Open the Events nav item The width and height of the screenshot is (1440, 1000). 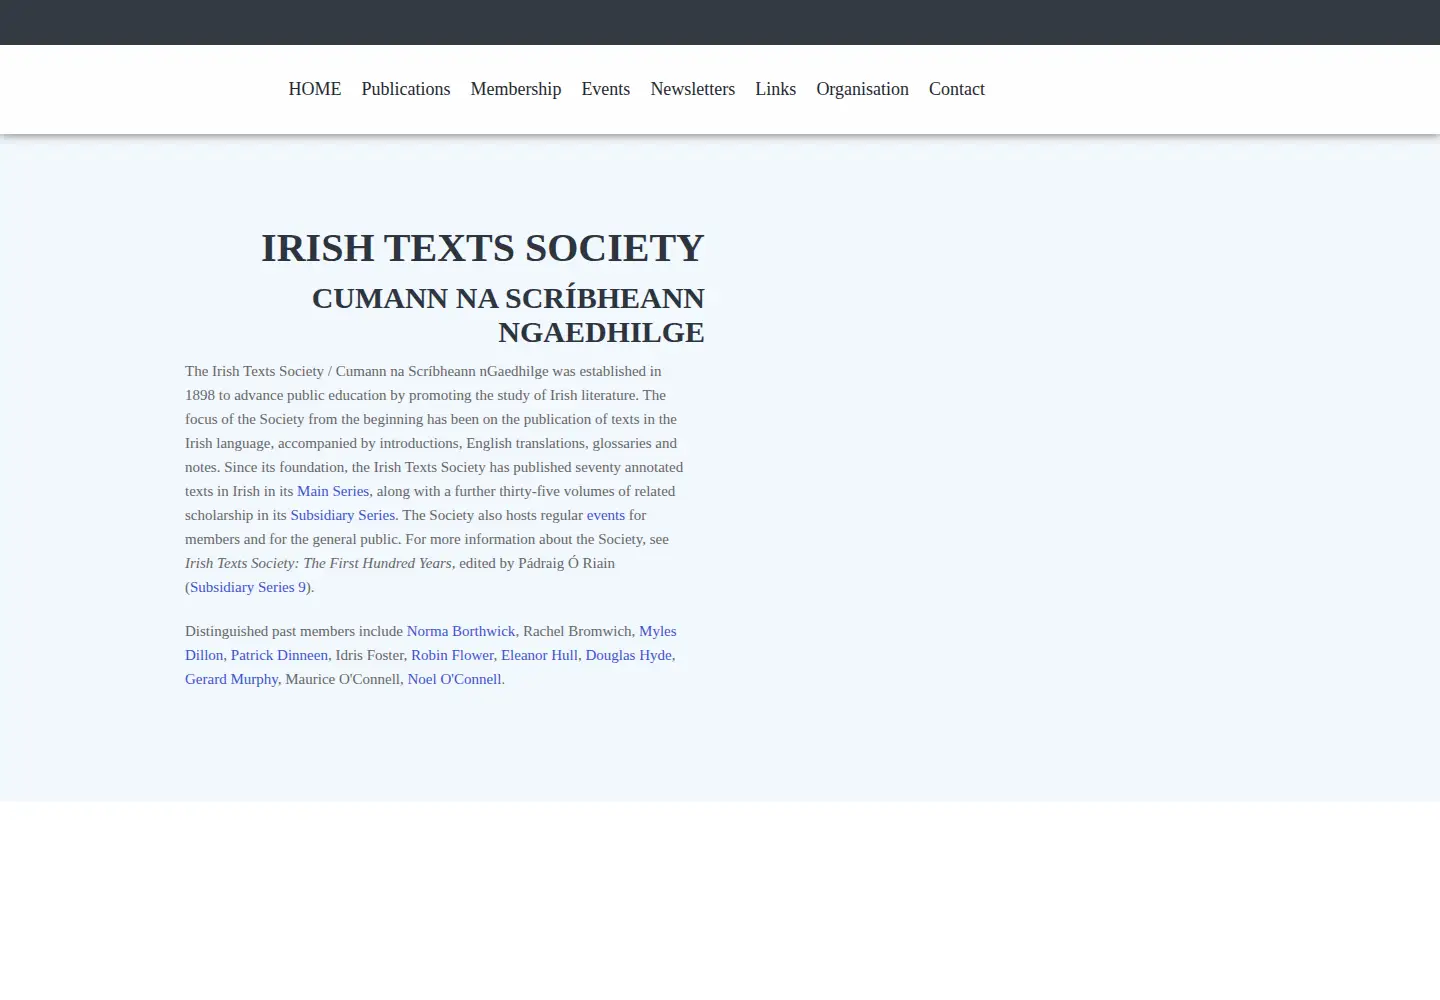[606, 89]
